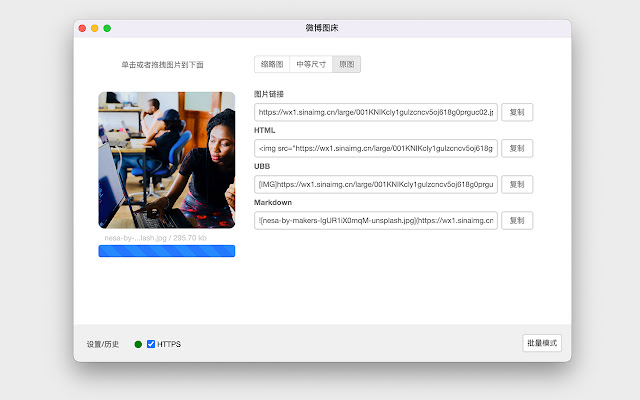Screen dimensions: 640x400
Task: Select the 中等尺寸 medium size tab
Action: click(x=311, y=64)
